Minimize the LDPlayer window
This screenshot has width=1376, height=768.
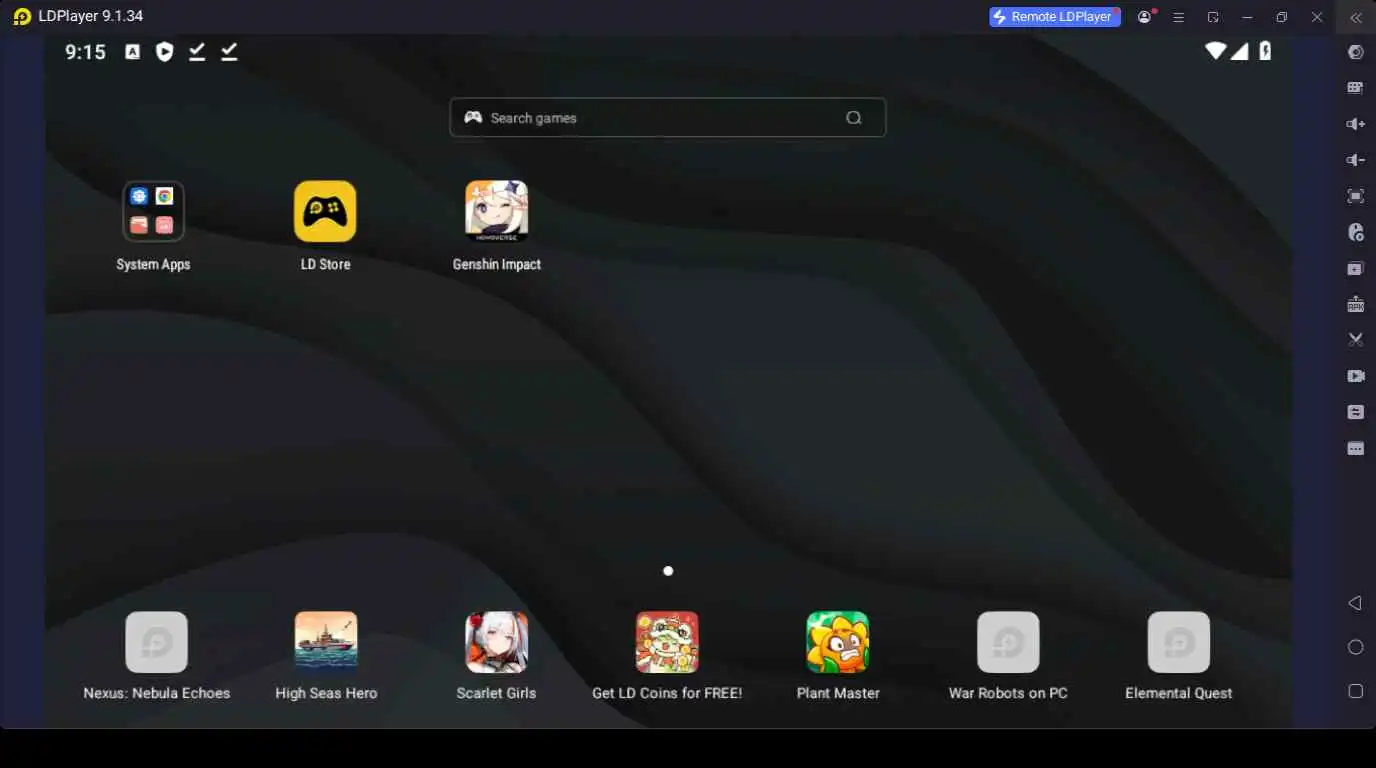pos(1247,17)
